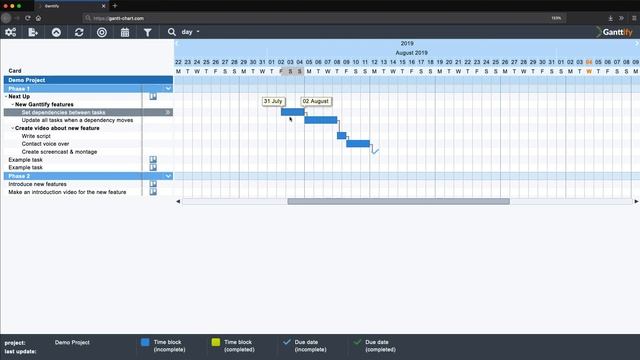Screen dimensions: 640x360
Task: Open the browser hamburger menu
Action: pos(634,18)
